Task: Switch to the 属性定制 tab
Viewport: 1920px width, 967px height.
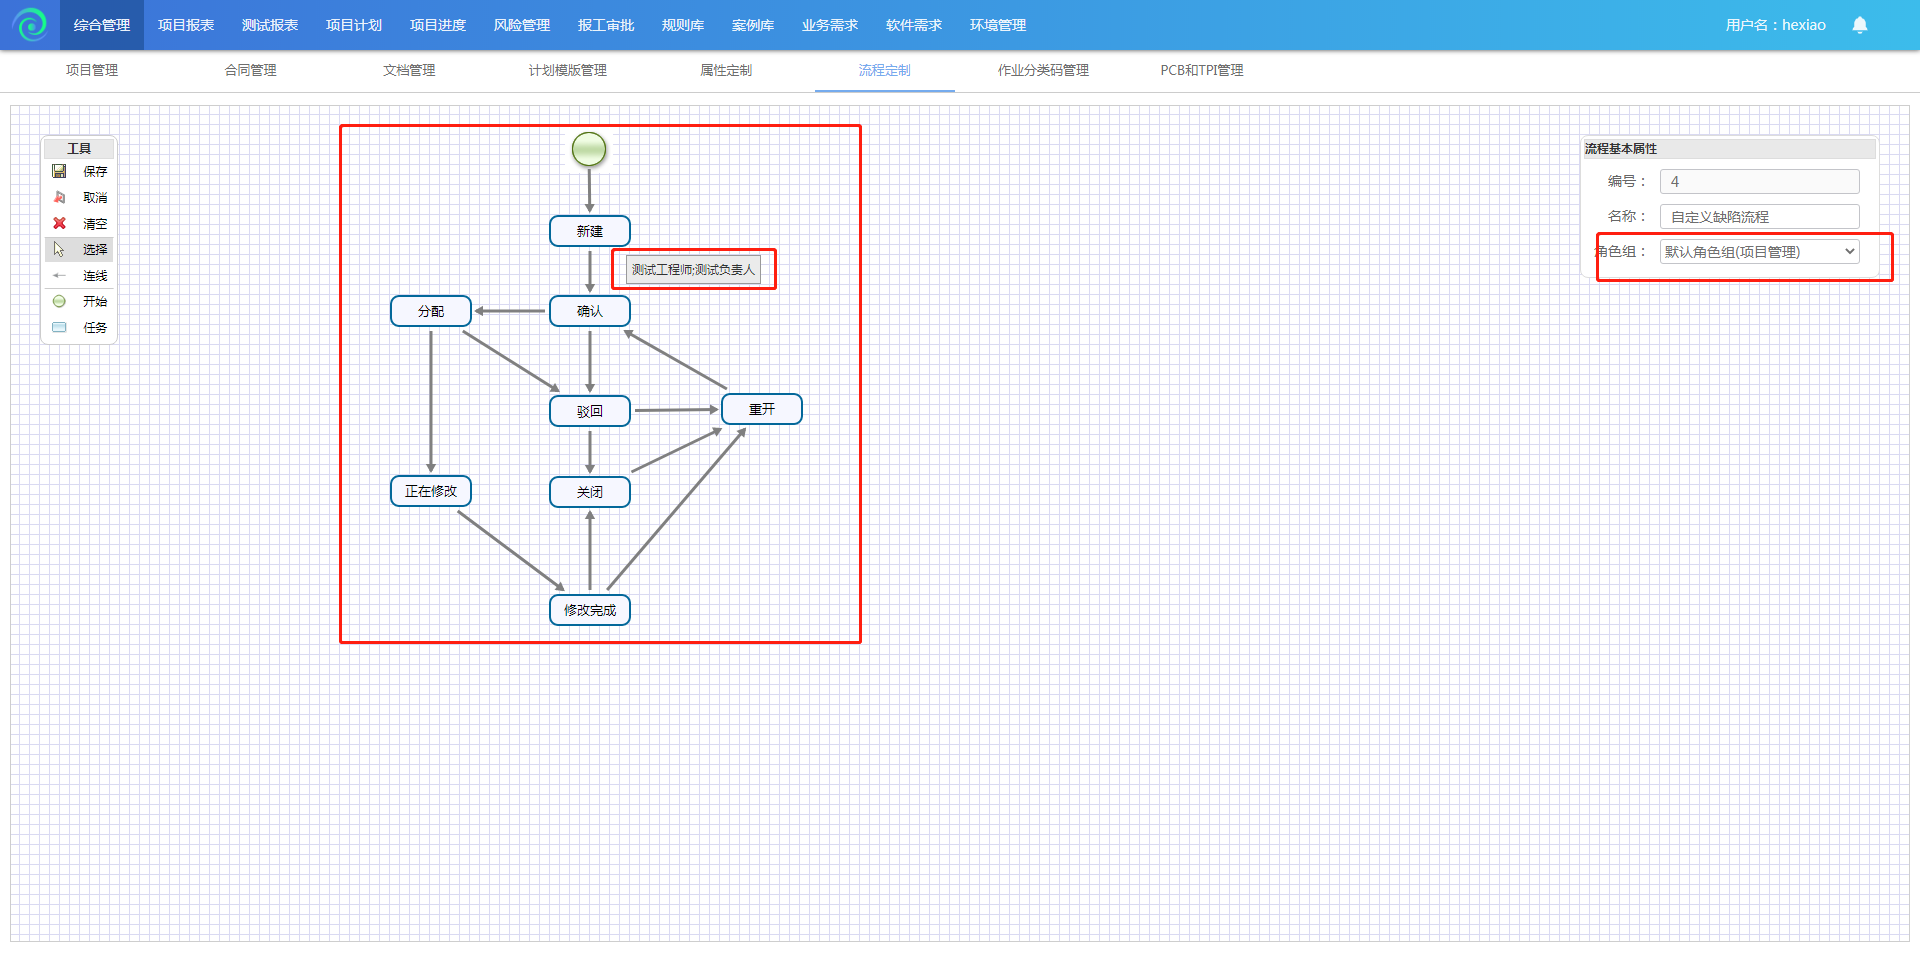Action: coord(726,70)
